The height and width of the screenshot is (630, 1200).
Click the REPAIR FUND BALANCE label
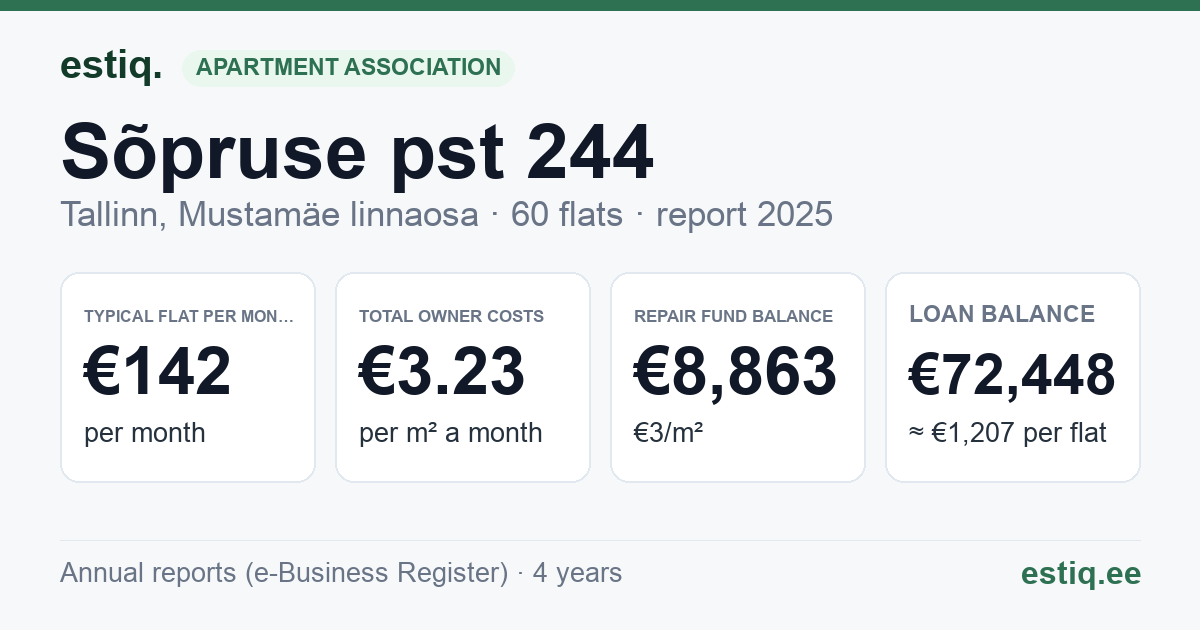pyautogui.click(x=733, y=316)
